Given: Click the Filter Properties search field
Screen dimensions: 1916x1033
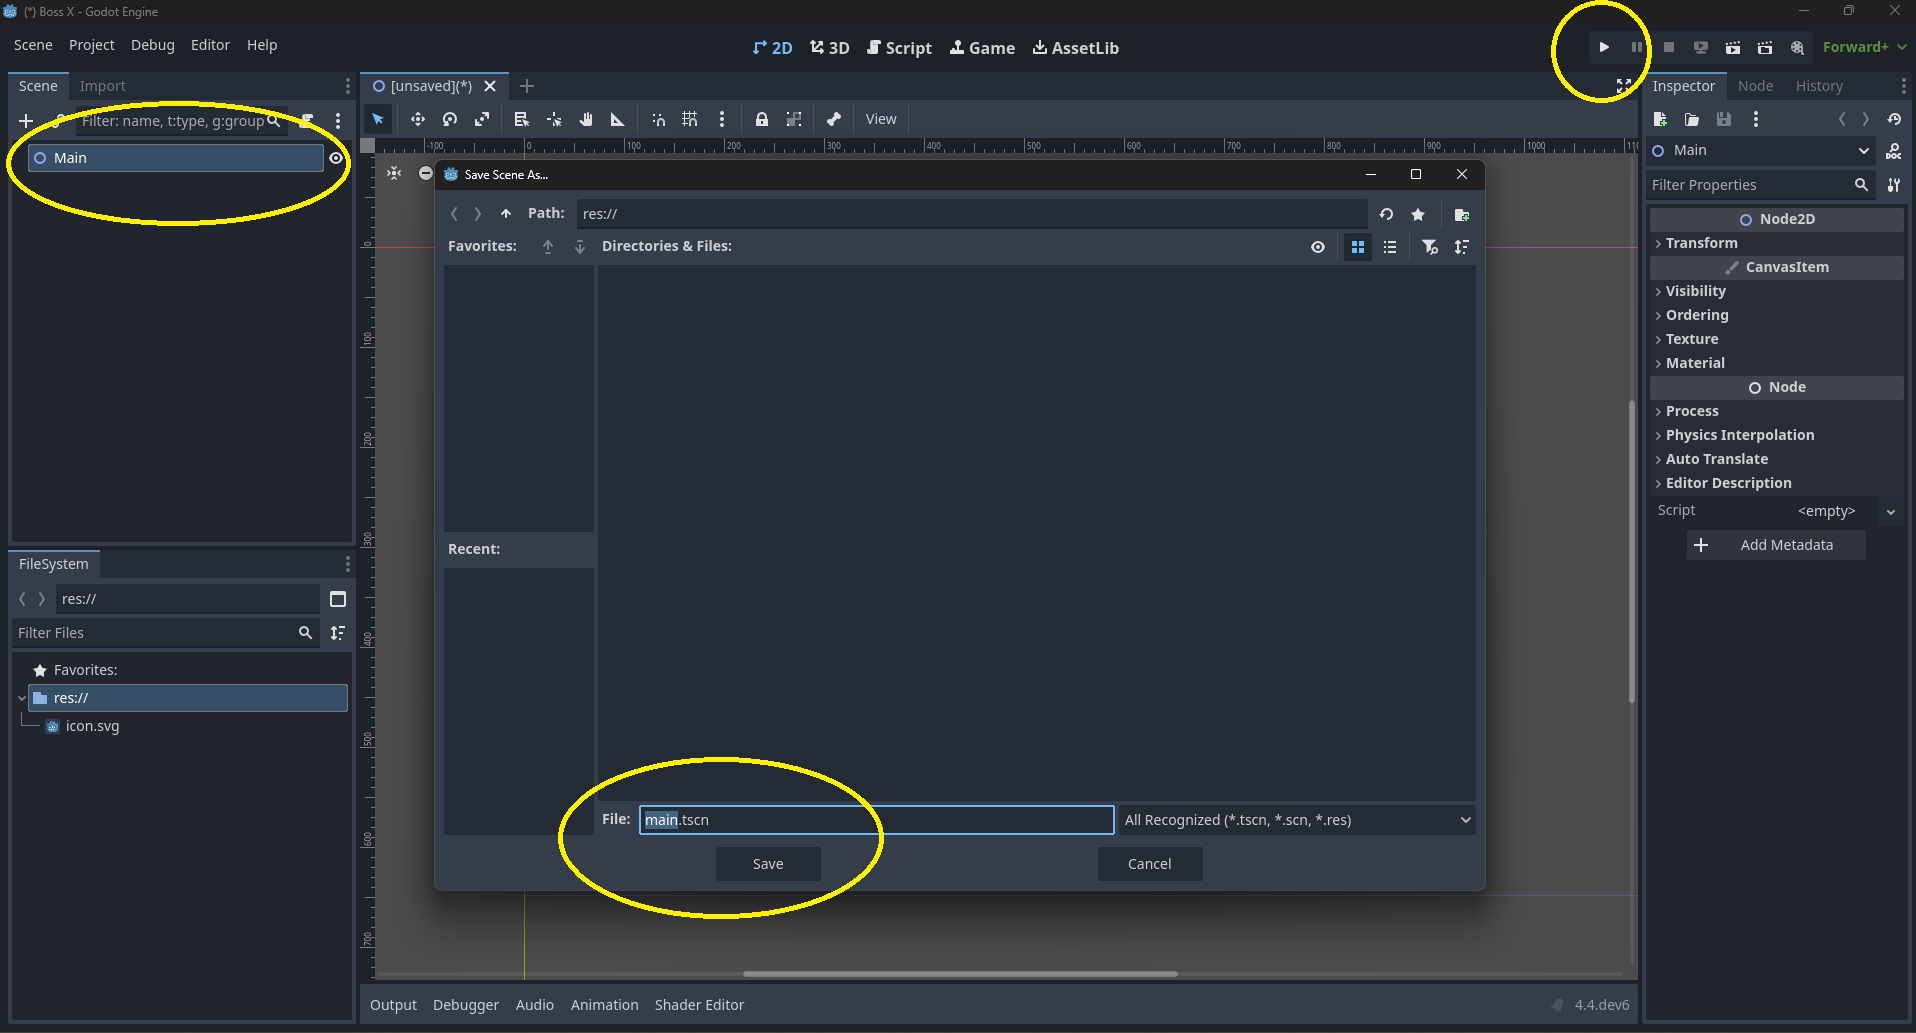Looking at the screenshot, I should 1761,185.
